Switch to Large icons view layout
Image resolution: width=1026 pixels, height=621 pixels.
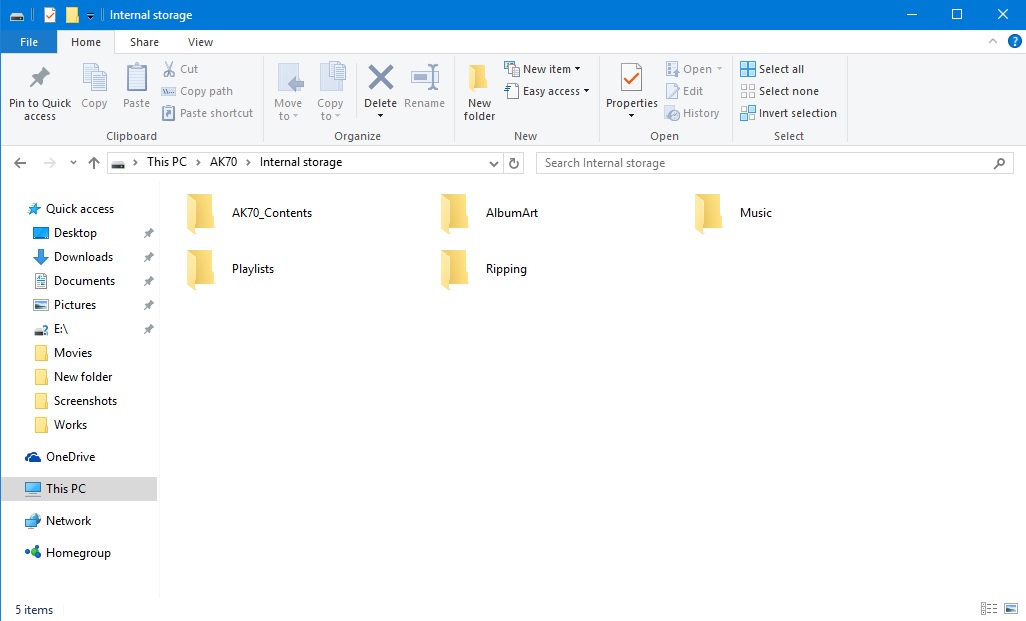click(1011, 609)
